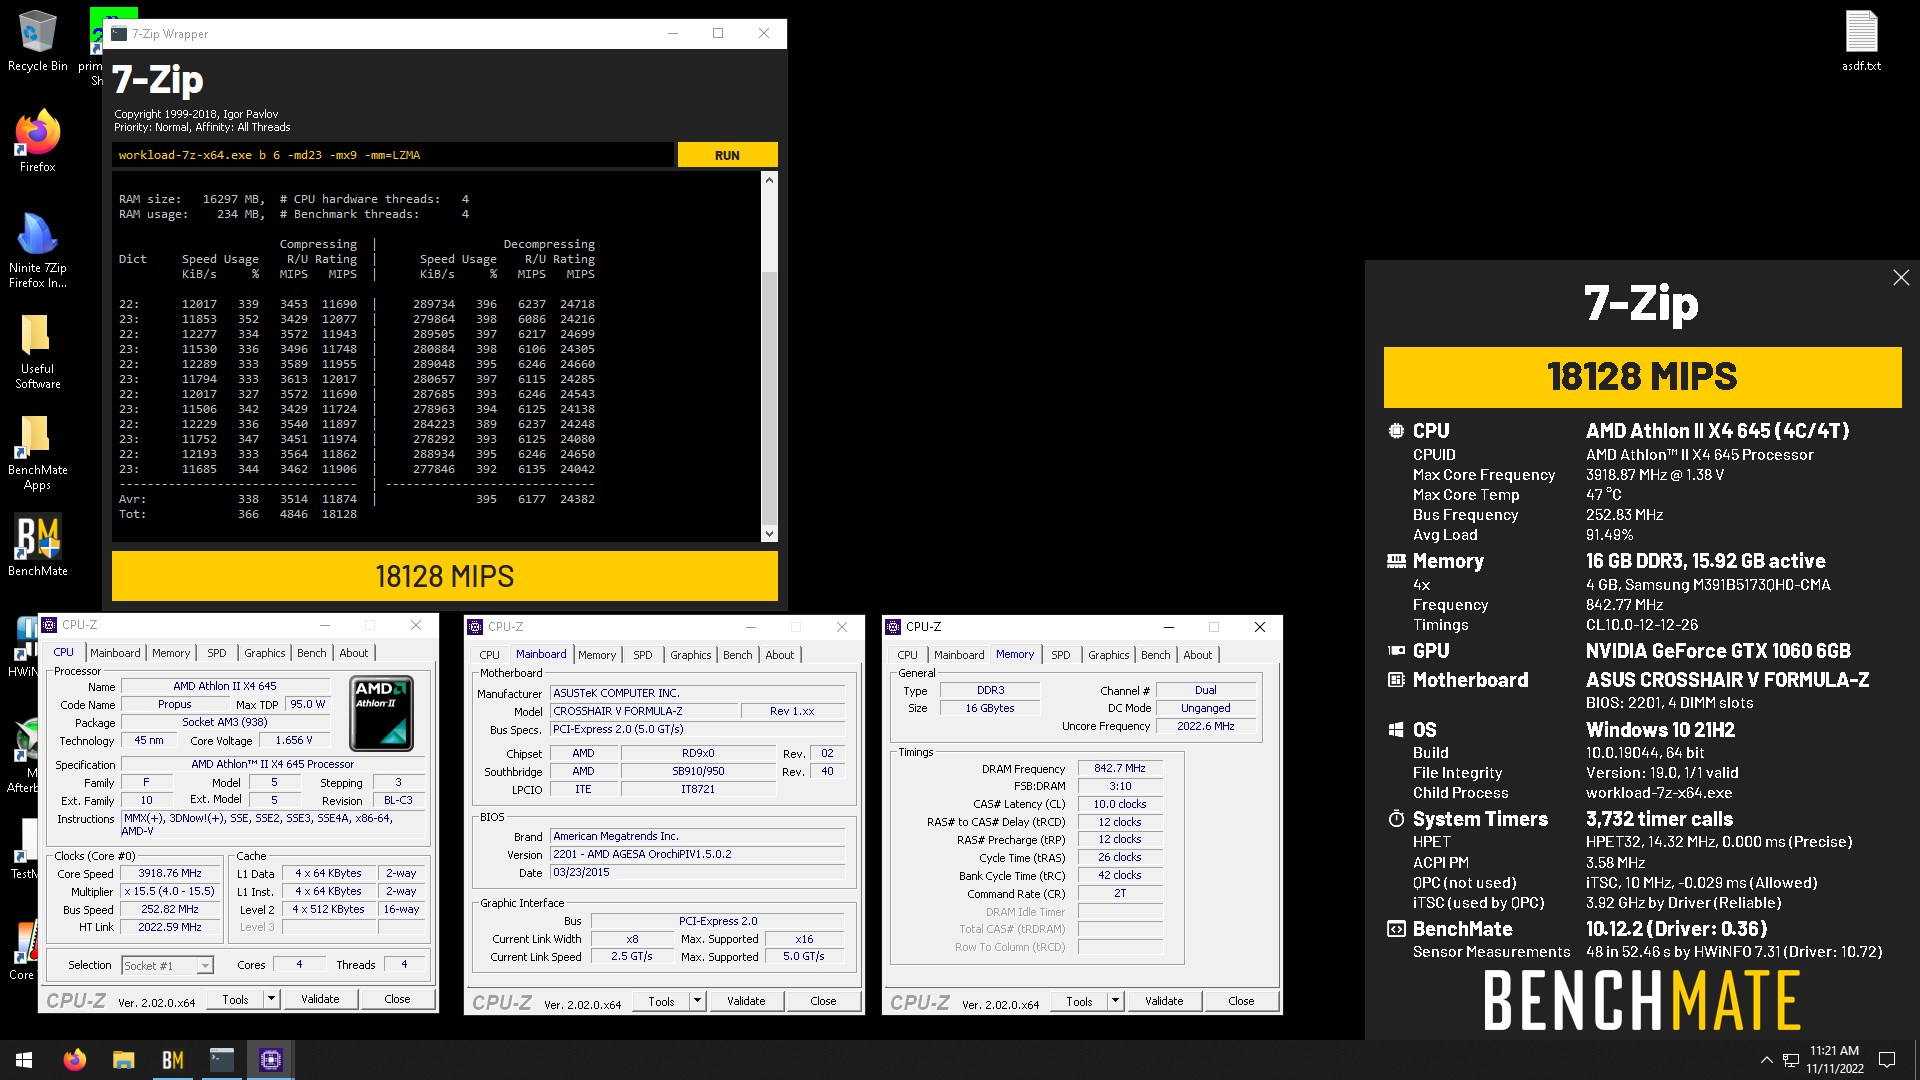Open SPD tab in left CPU-Z window
1920x1080 pixels.
pyautogui.click(x=217, y=653)
